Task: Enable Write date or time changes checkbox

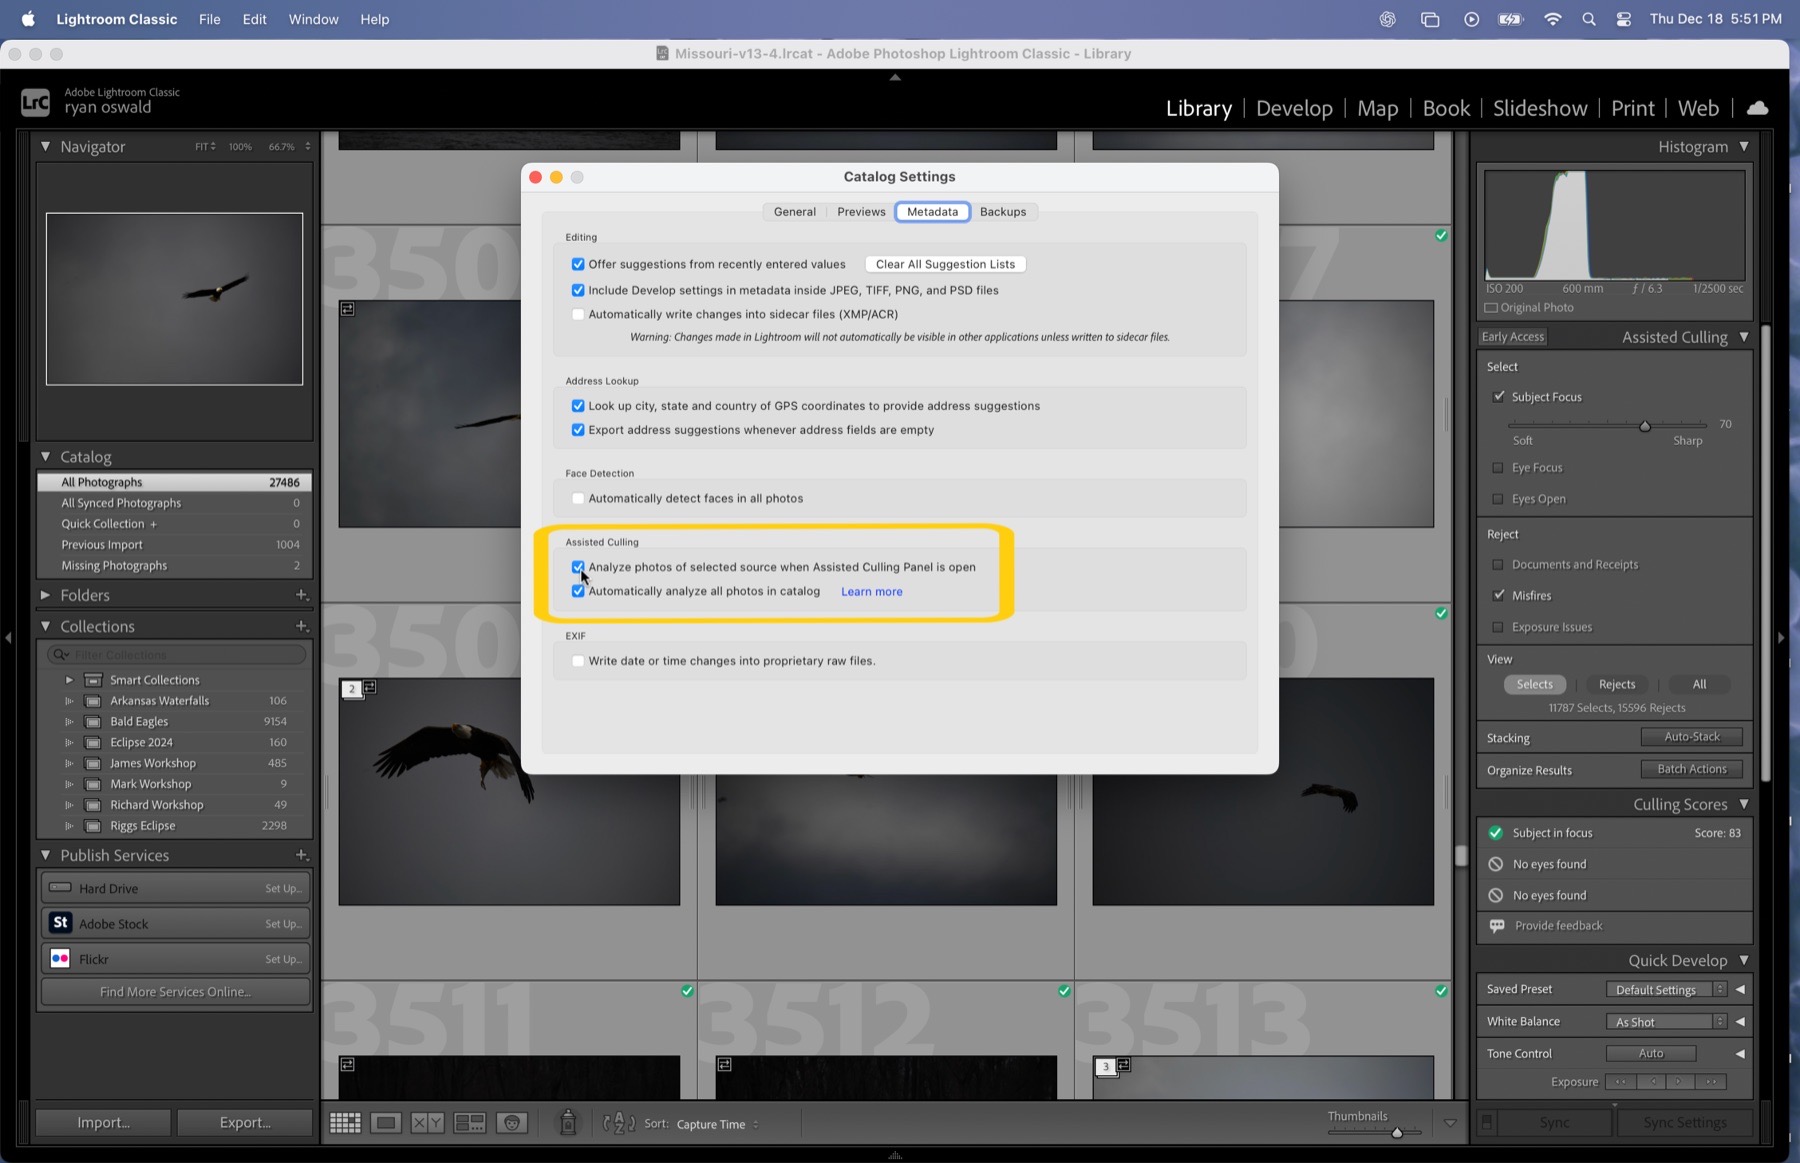Action: [x=578, y=661]
